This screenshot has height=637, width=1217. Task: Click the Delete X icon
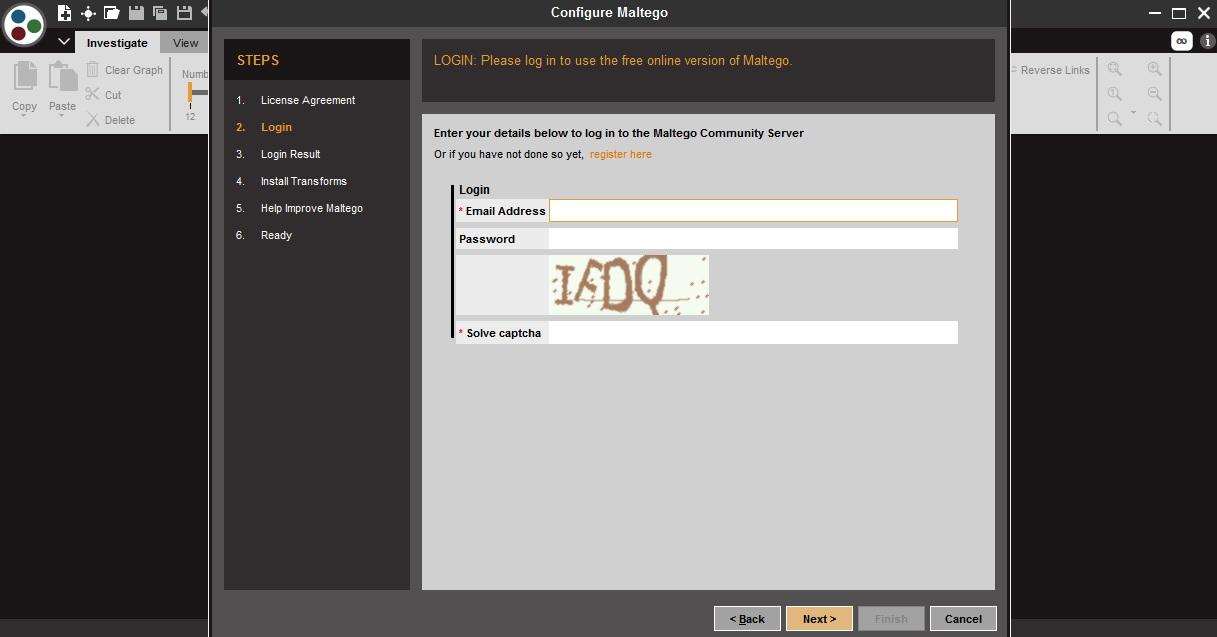coord(92,120)
